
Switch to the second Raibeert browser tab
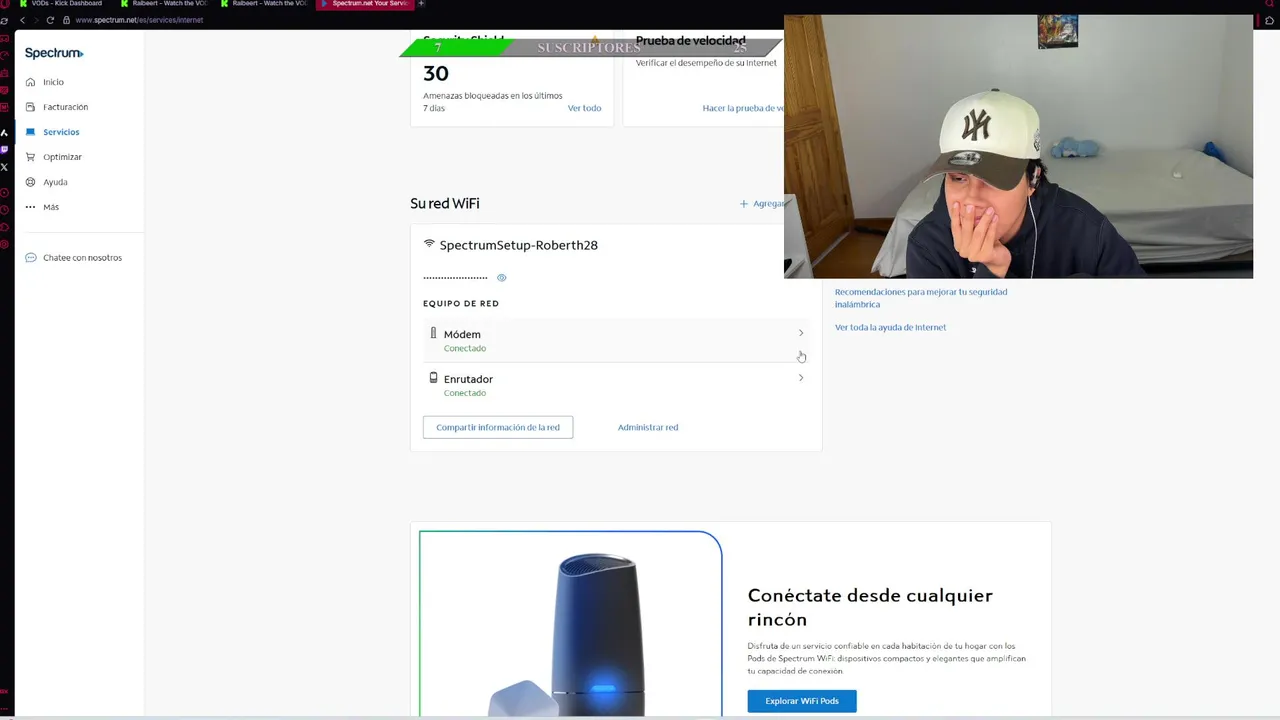coord(264,4)
